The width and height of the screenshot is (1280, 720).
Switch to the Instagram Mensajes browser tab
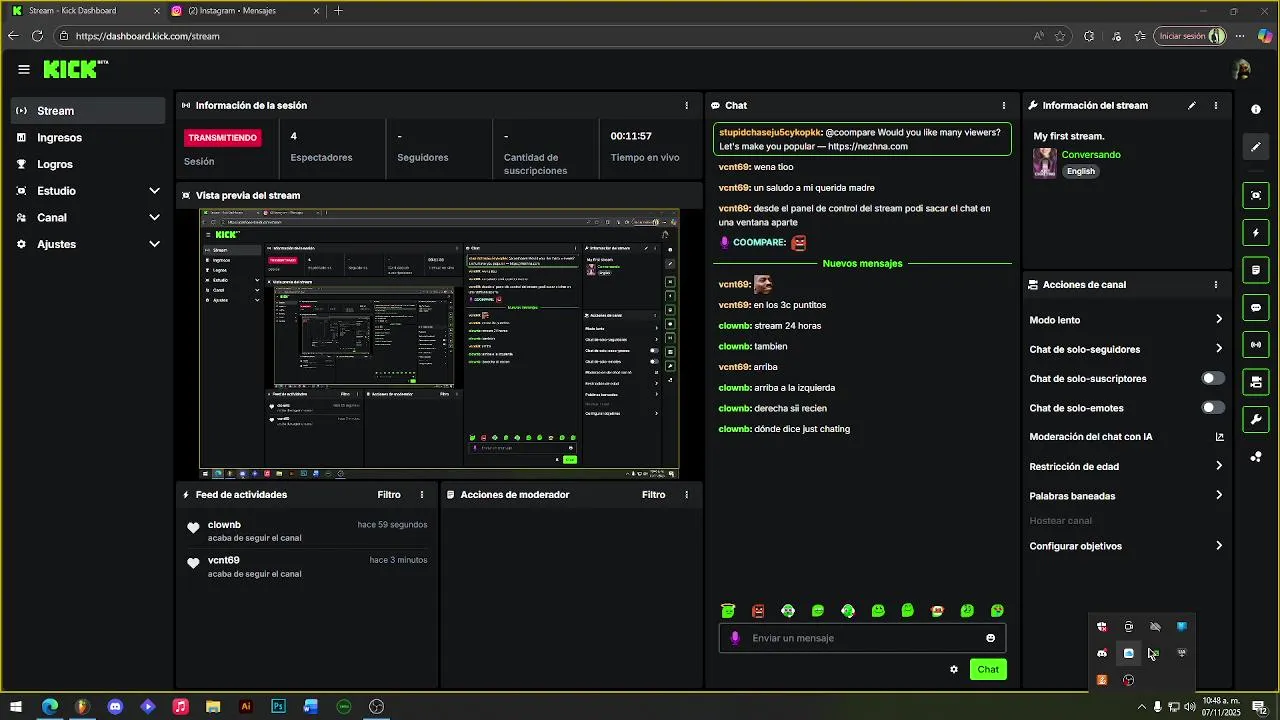point(245,11)
